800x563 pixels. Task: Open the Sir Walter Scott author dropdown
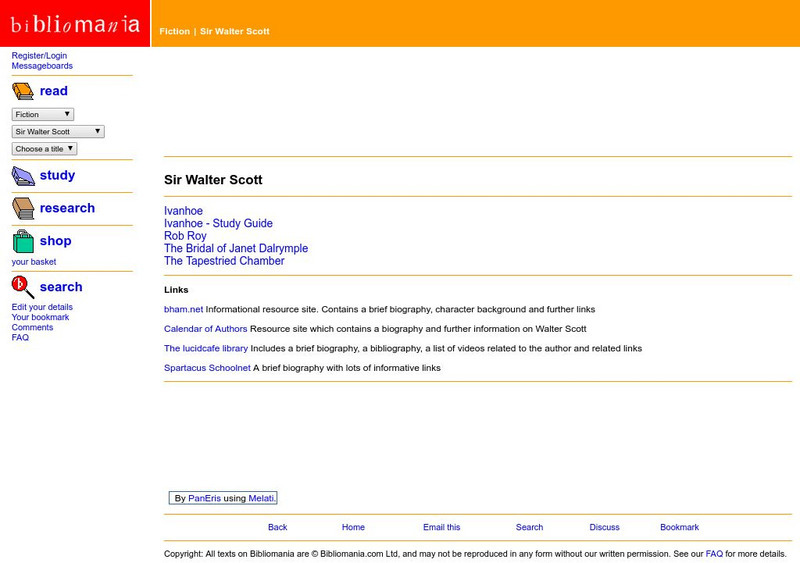click(x=58, y=132)
